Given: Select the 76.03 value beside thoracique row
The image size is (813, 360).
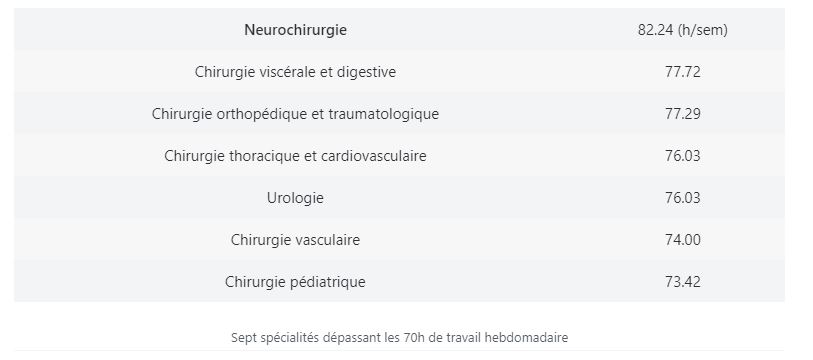Looking at the screenshot, I should coord(682,156).
